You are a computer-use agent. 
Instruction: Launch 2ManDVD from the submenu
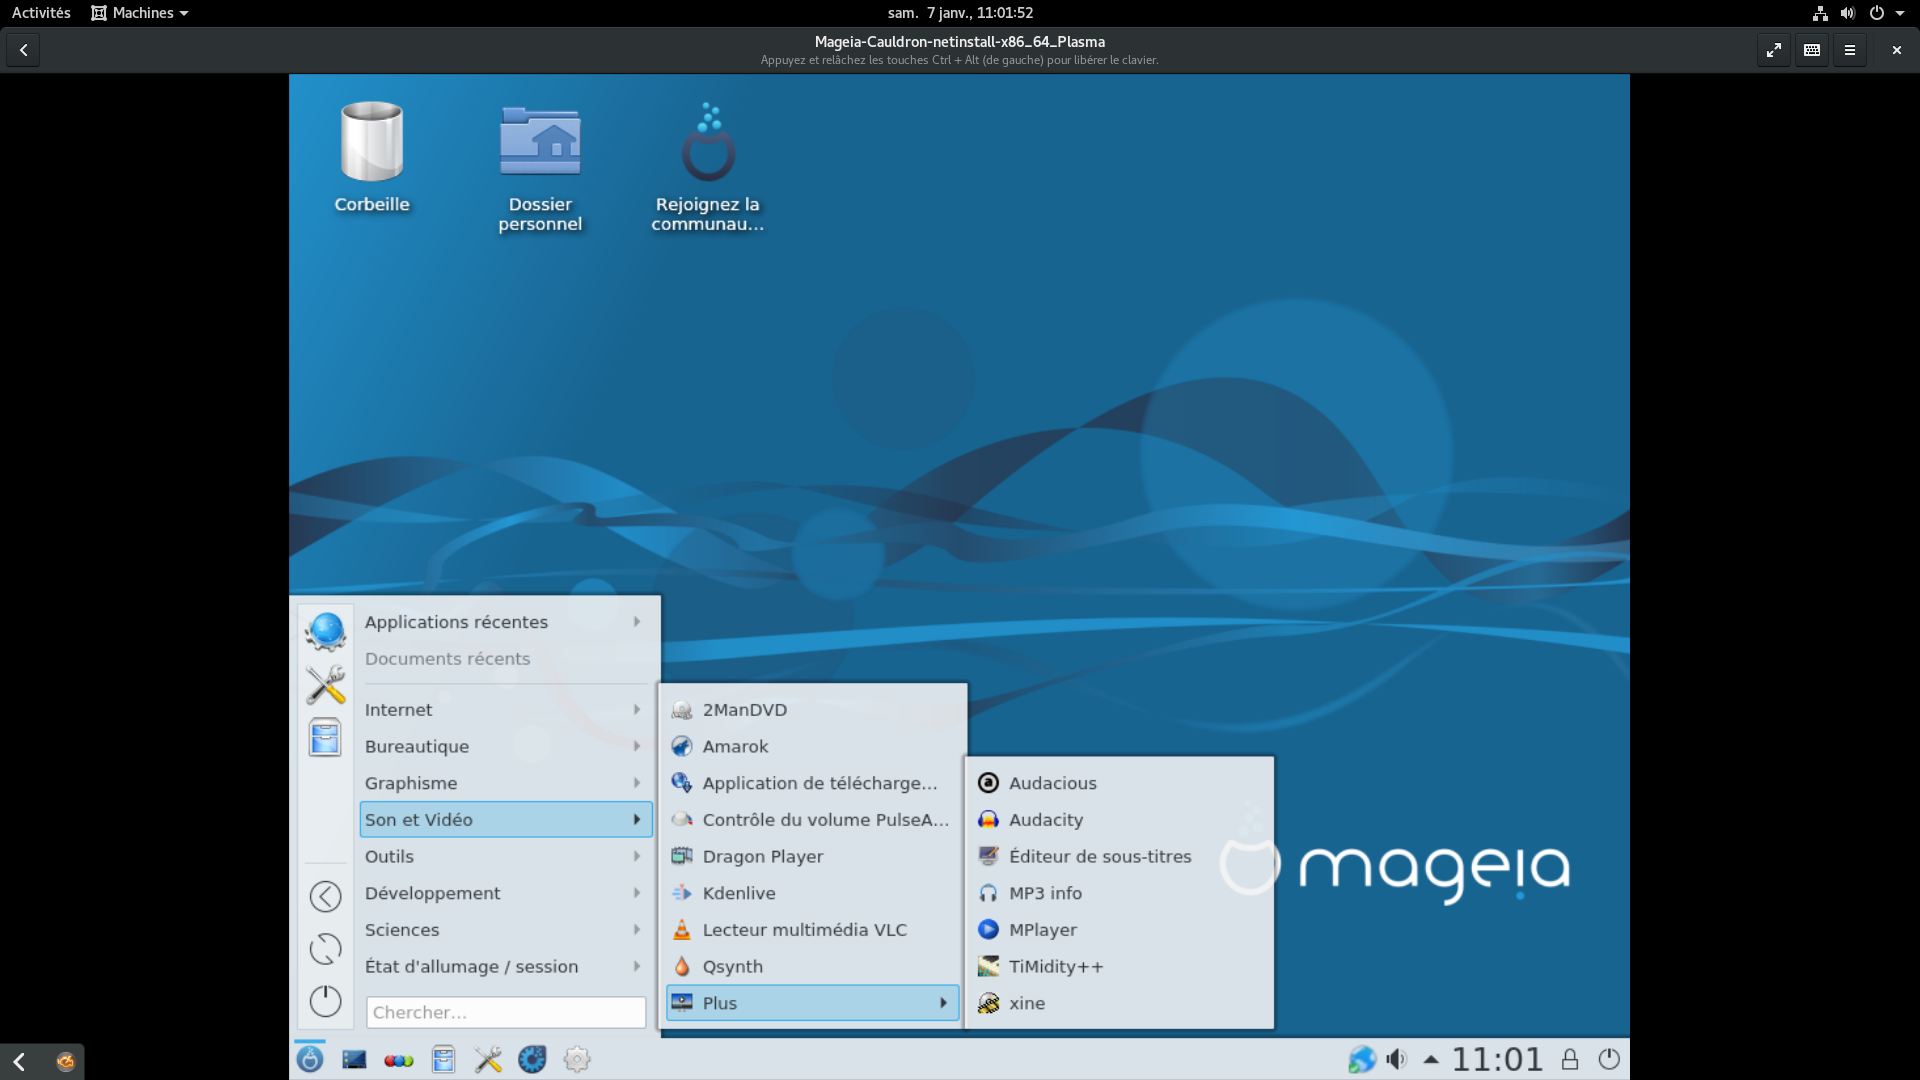pyautogui.click(x=812, y=710)
